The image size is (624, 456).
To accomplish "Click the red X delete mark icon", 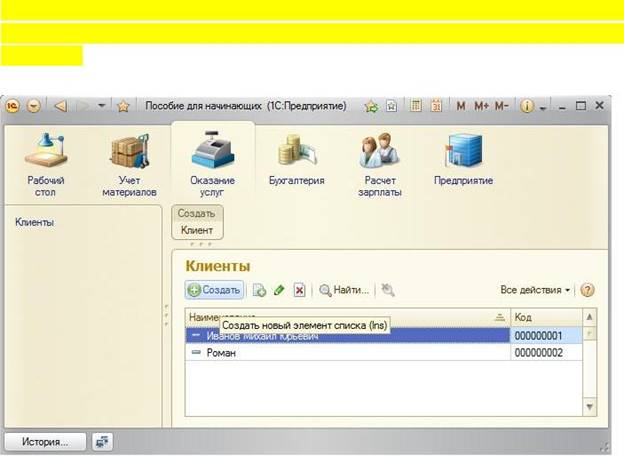I will 299,290.
